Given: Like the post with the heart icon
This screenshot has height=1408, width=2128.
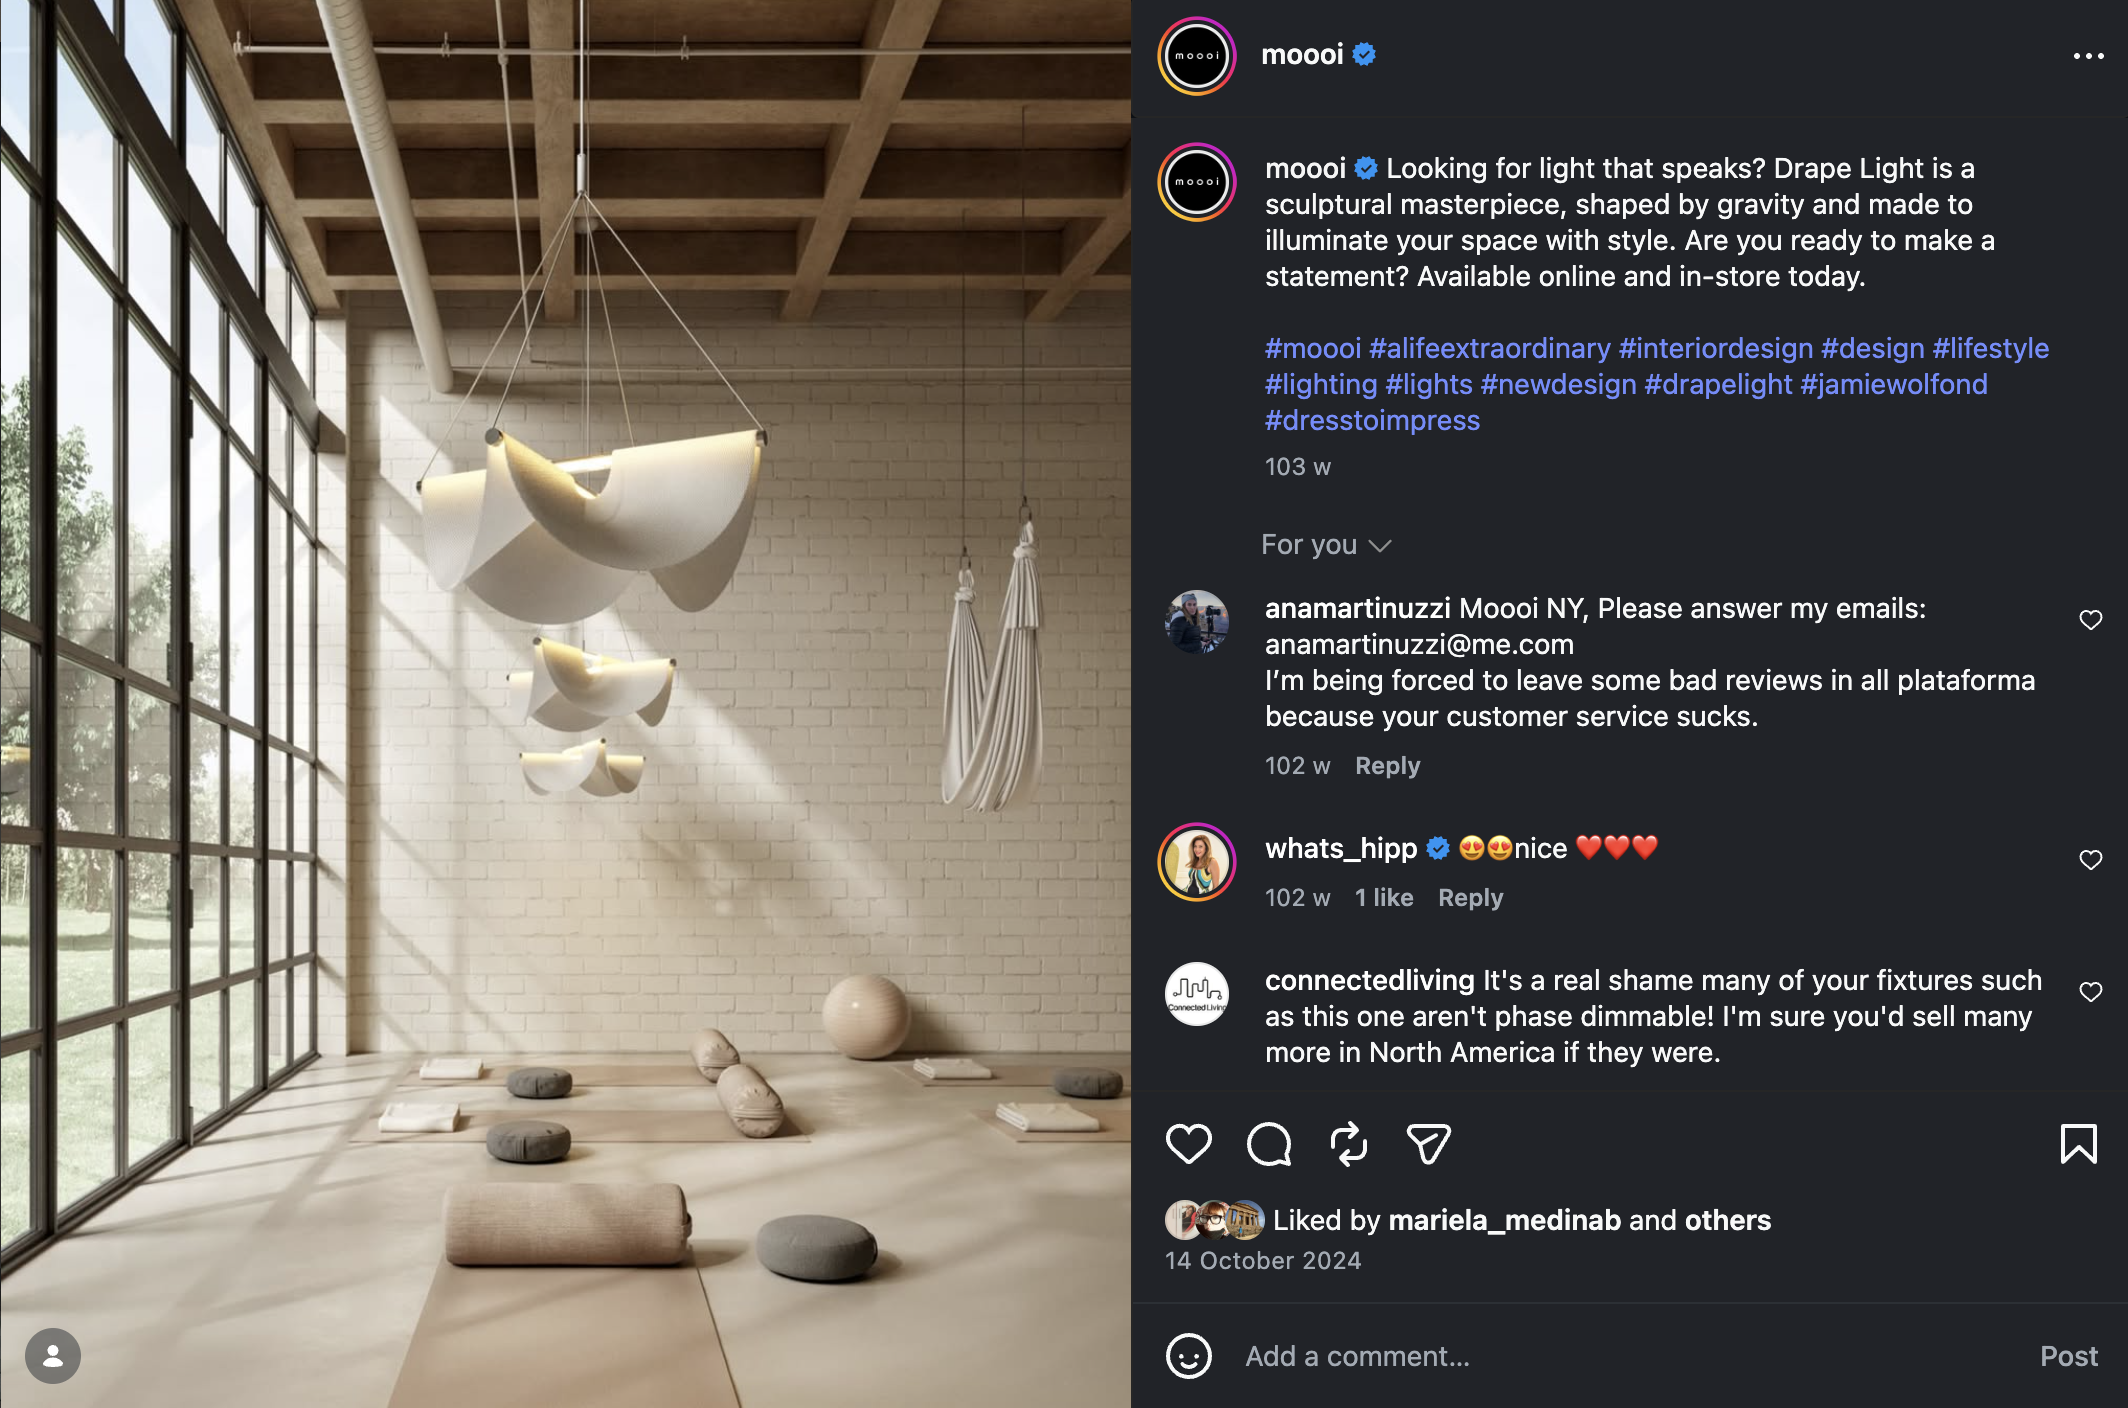Looking at the screenshot, I should coord(1188,1144).
